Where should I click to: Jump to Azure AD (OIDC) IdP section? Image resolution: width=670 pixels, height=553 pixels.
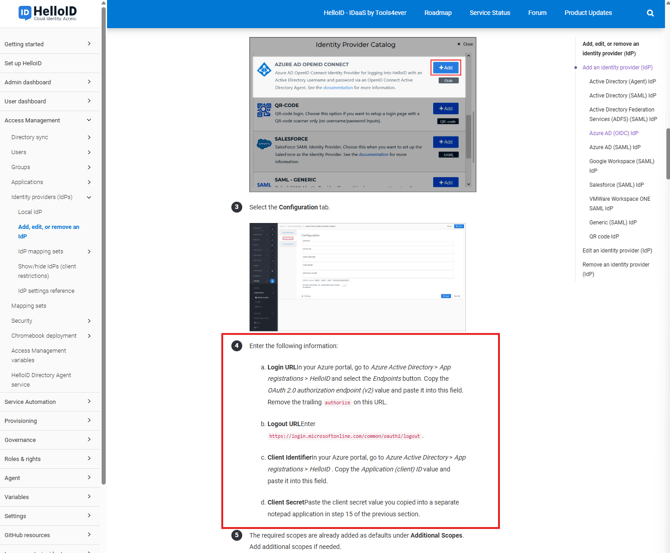[x=613, y=133]
